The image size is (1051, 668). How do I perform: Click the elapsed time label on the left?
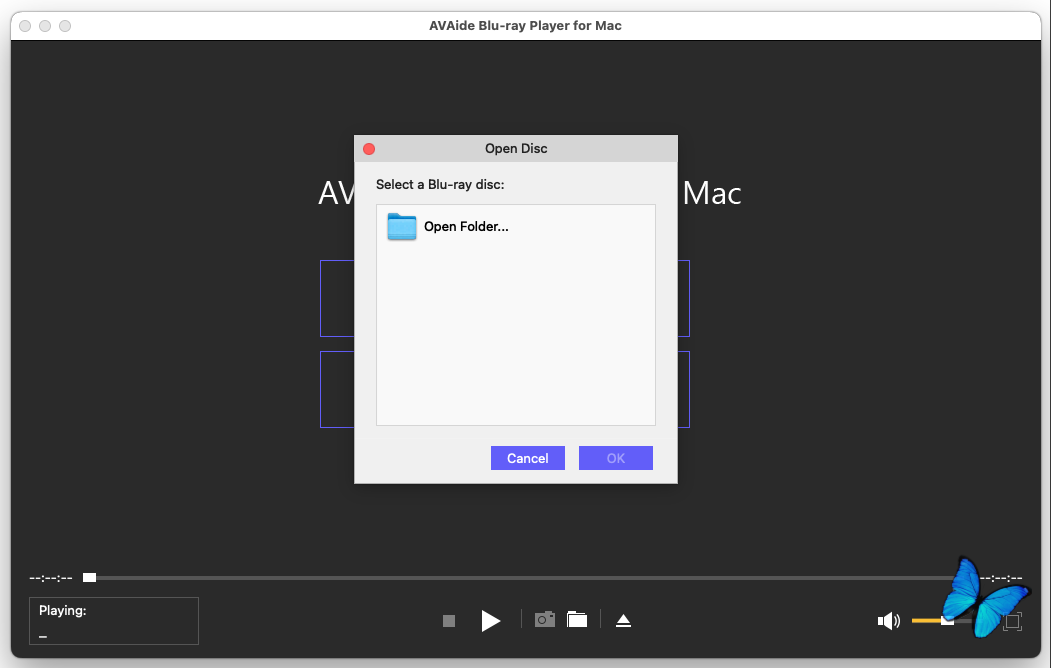point(51,578)
